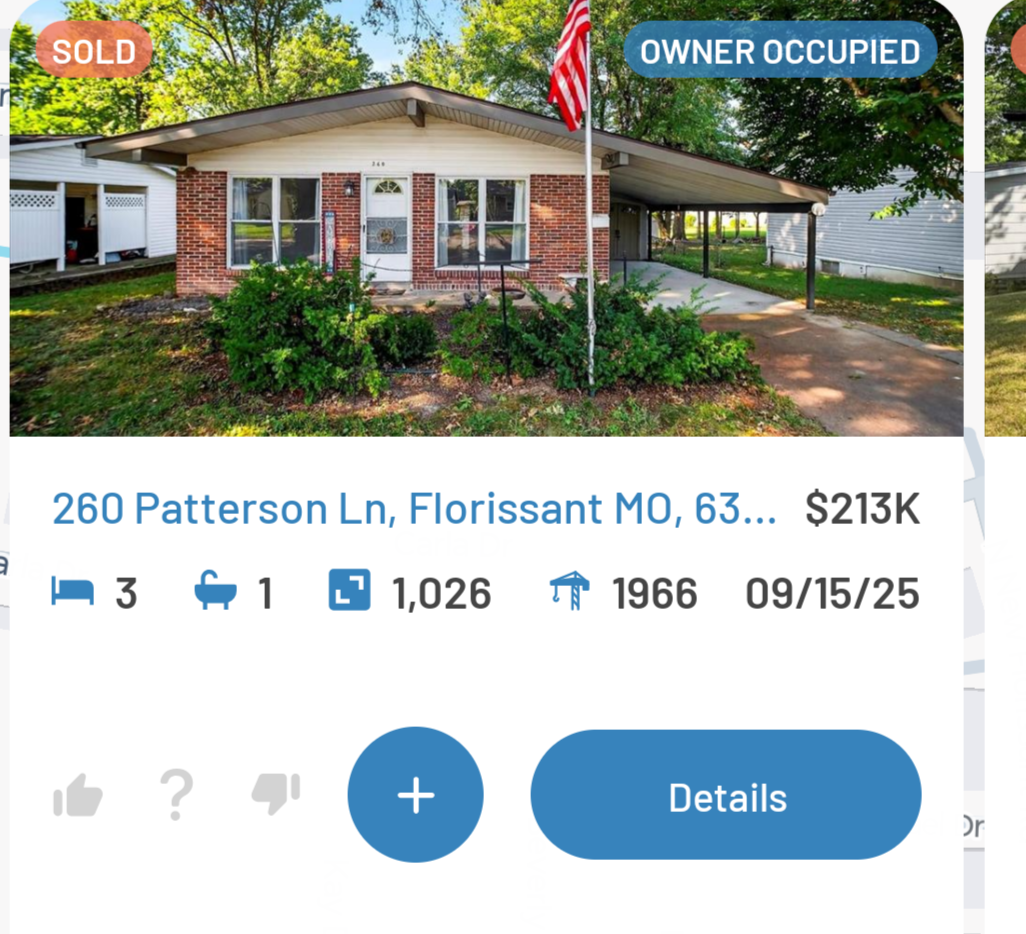Click the question mark maybe icon

pyautogui.click(x=177, y=795)
